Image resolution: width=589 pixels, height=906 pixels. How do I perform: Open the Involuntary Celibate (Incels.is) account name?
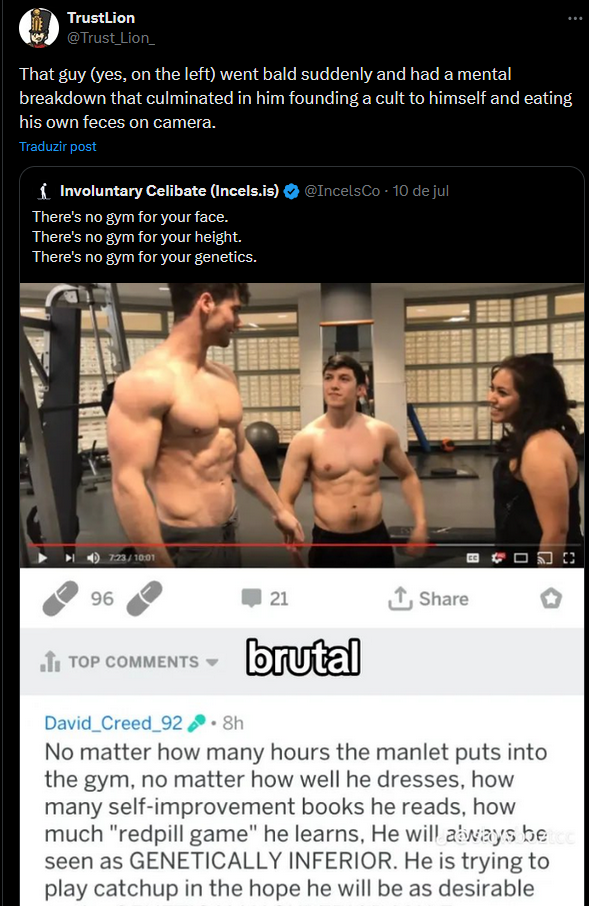coord(169,191)
